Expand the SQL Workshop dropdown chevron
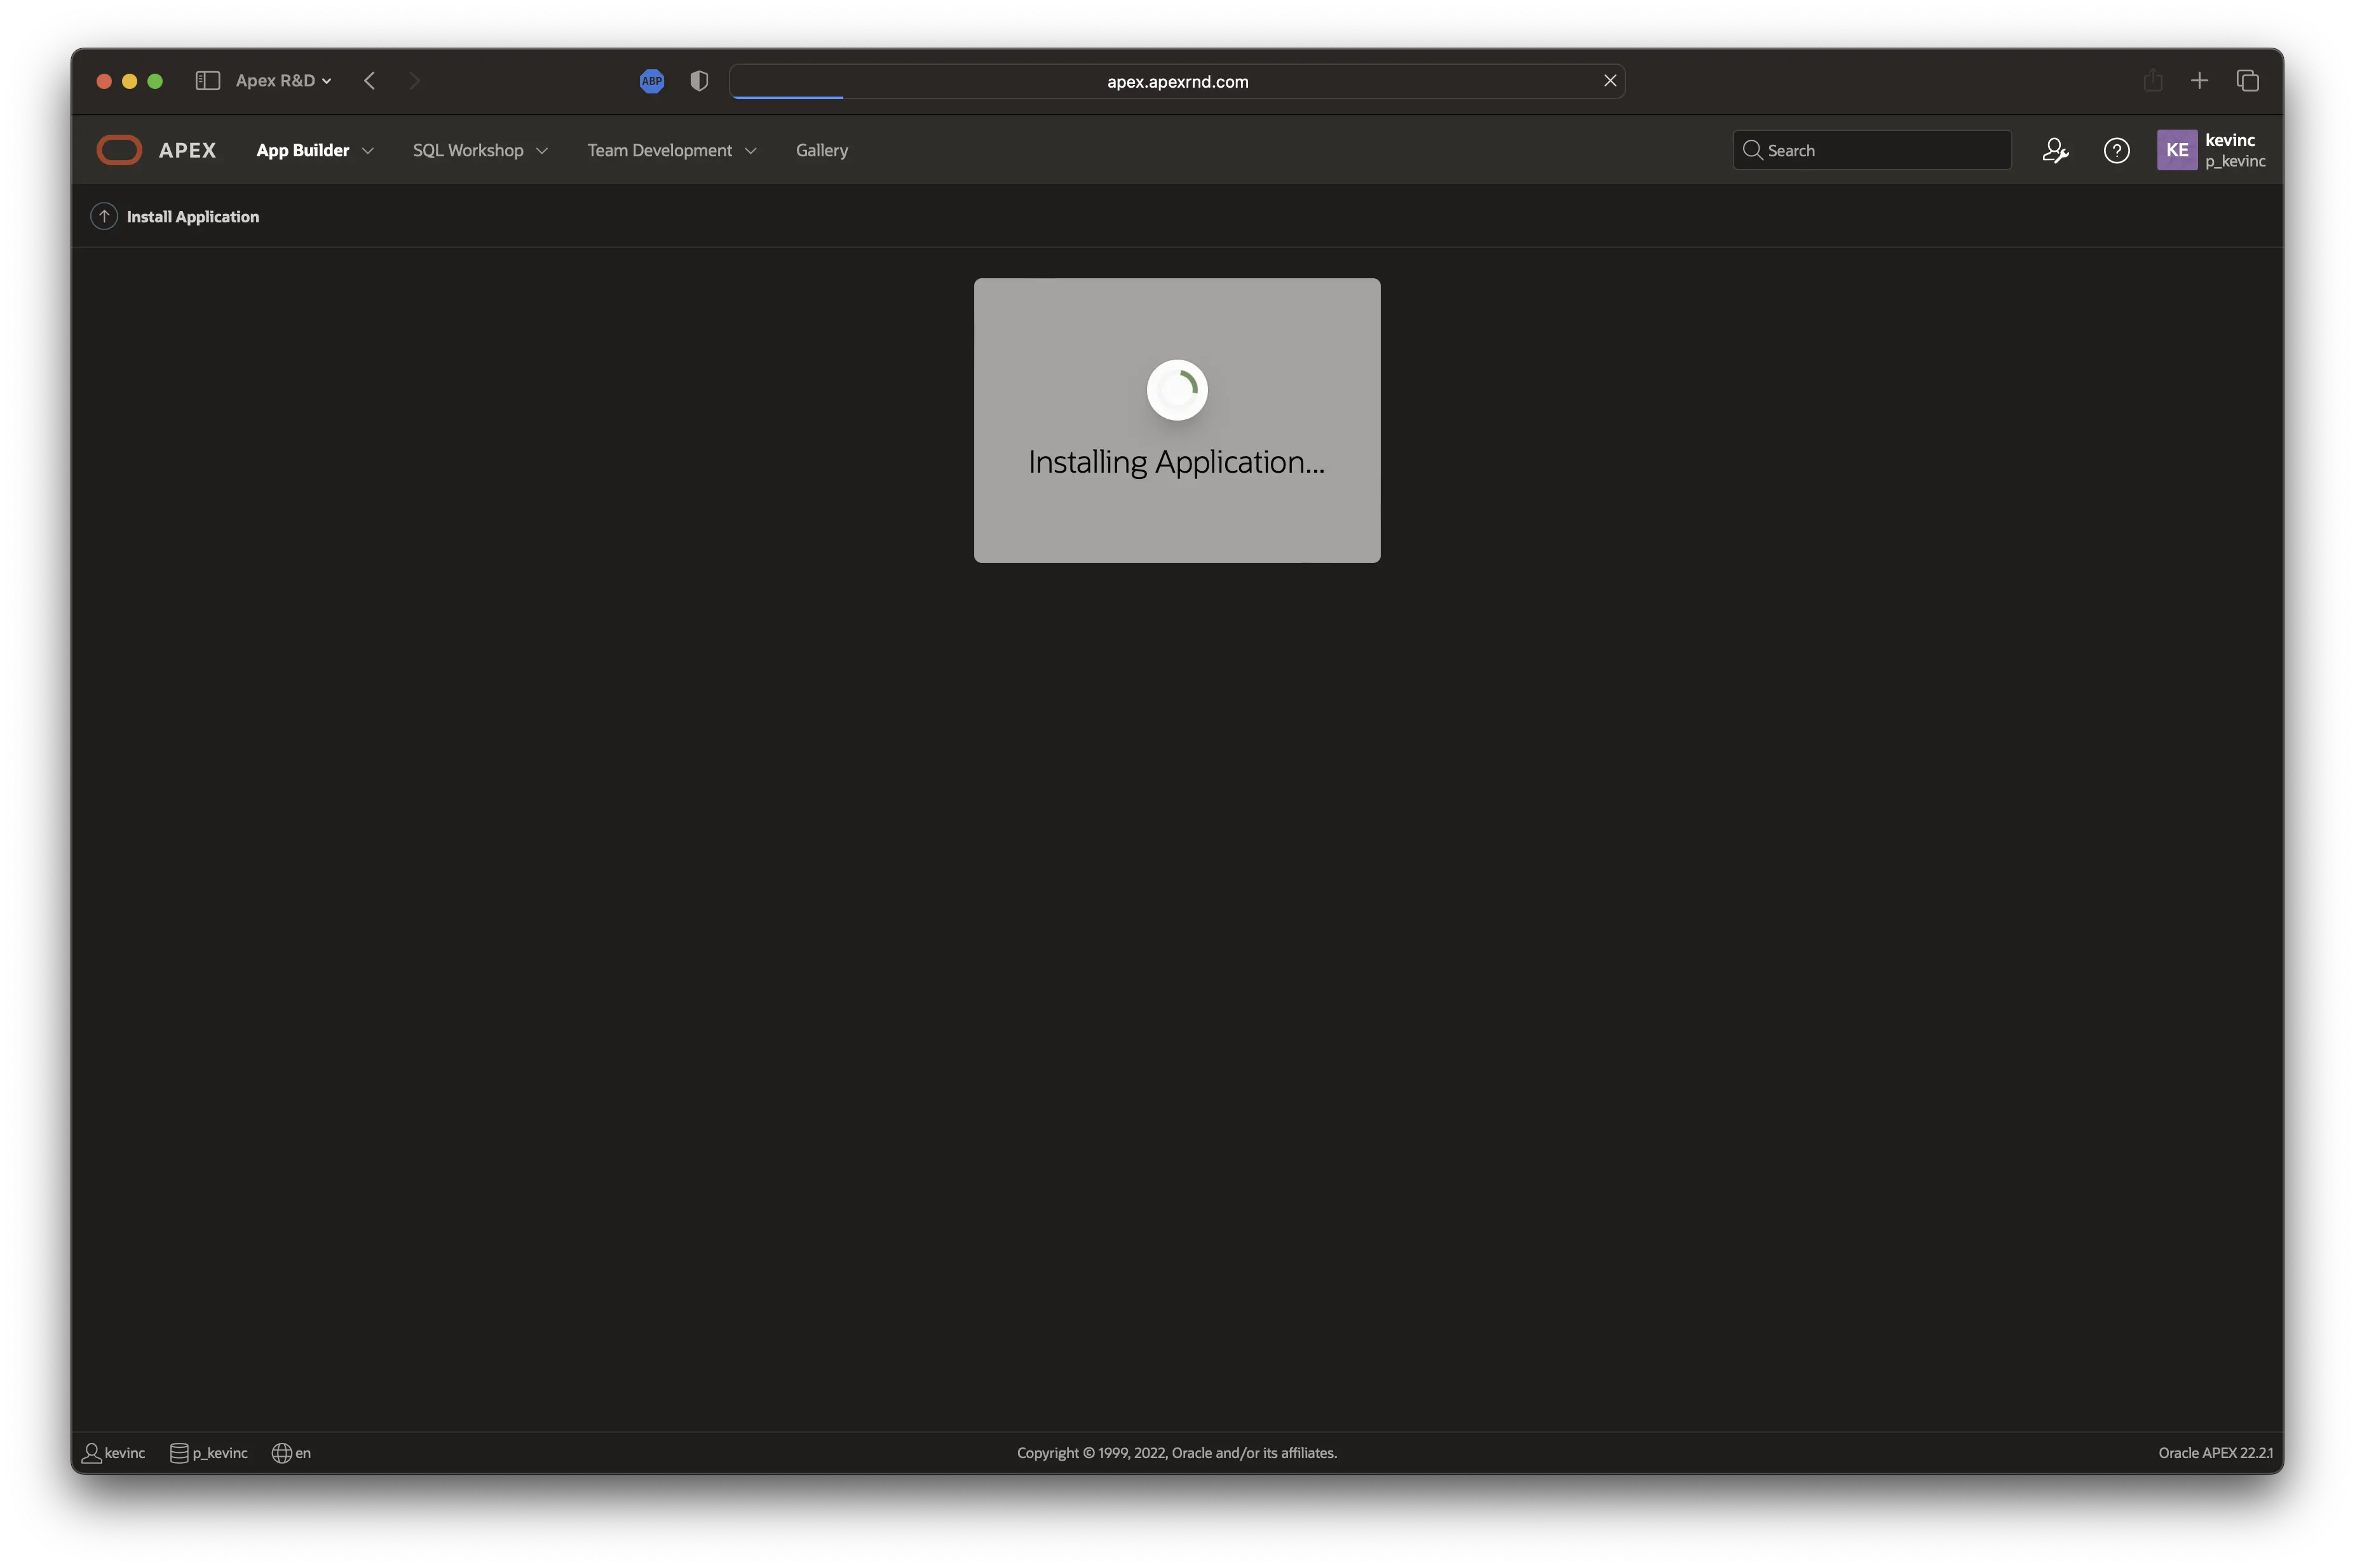2355x1568 pixels. [x=542, y=151]
